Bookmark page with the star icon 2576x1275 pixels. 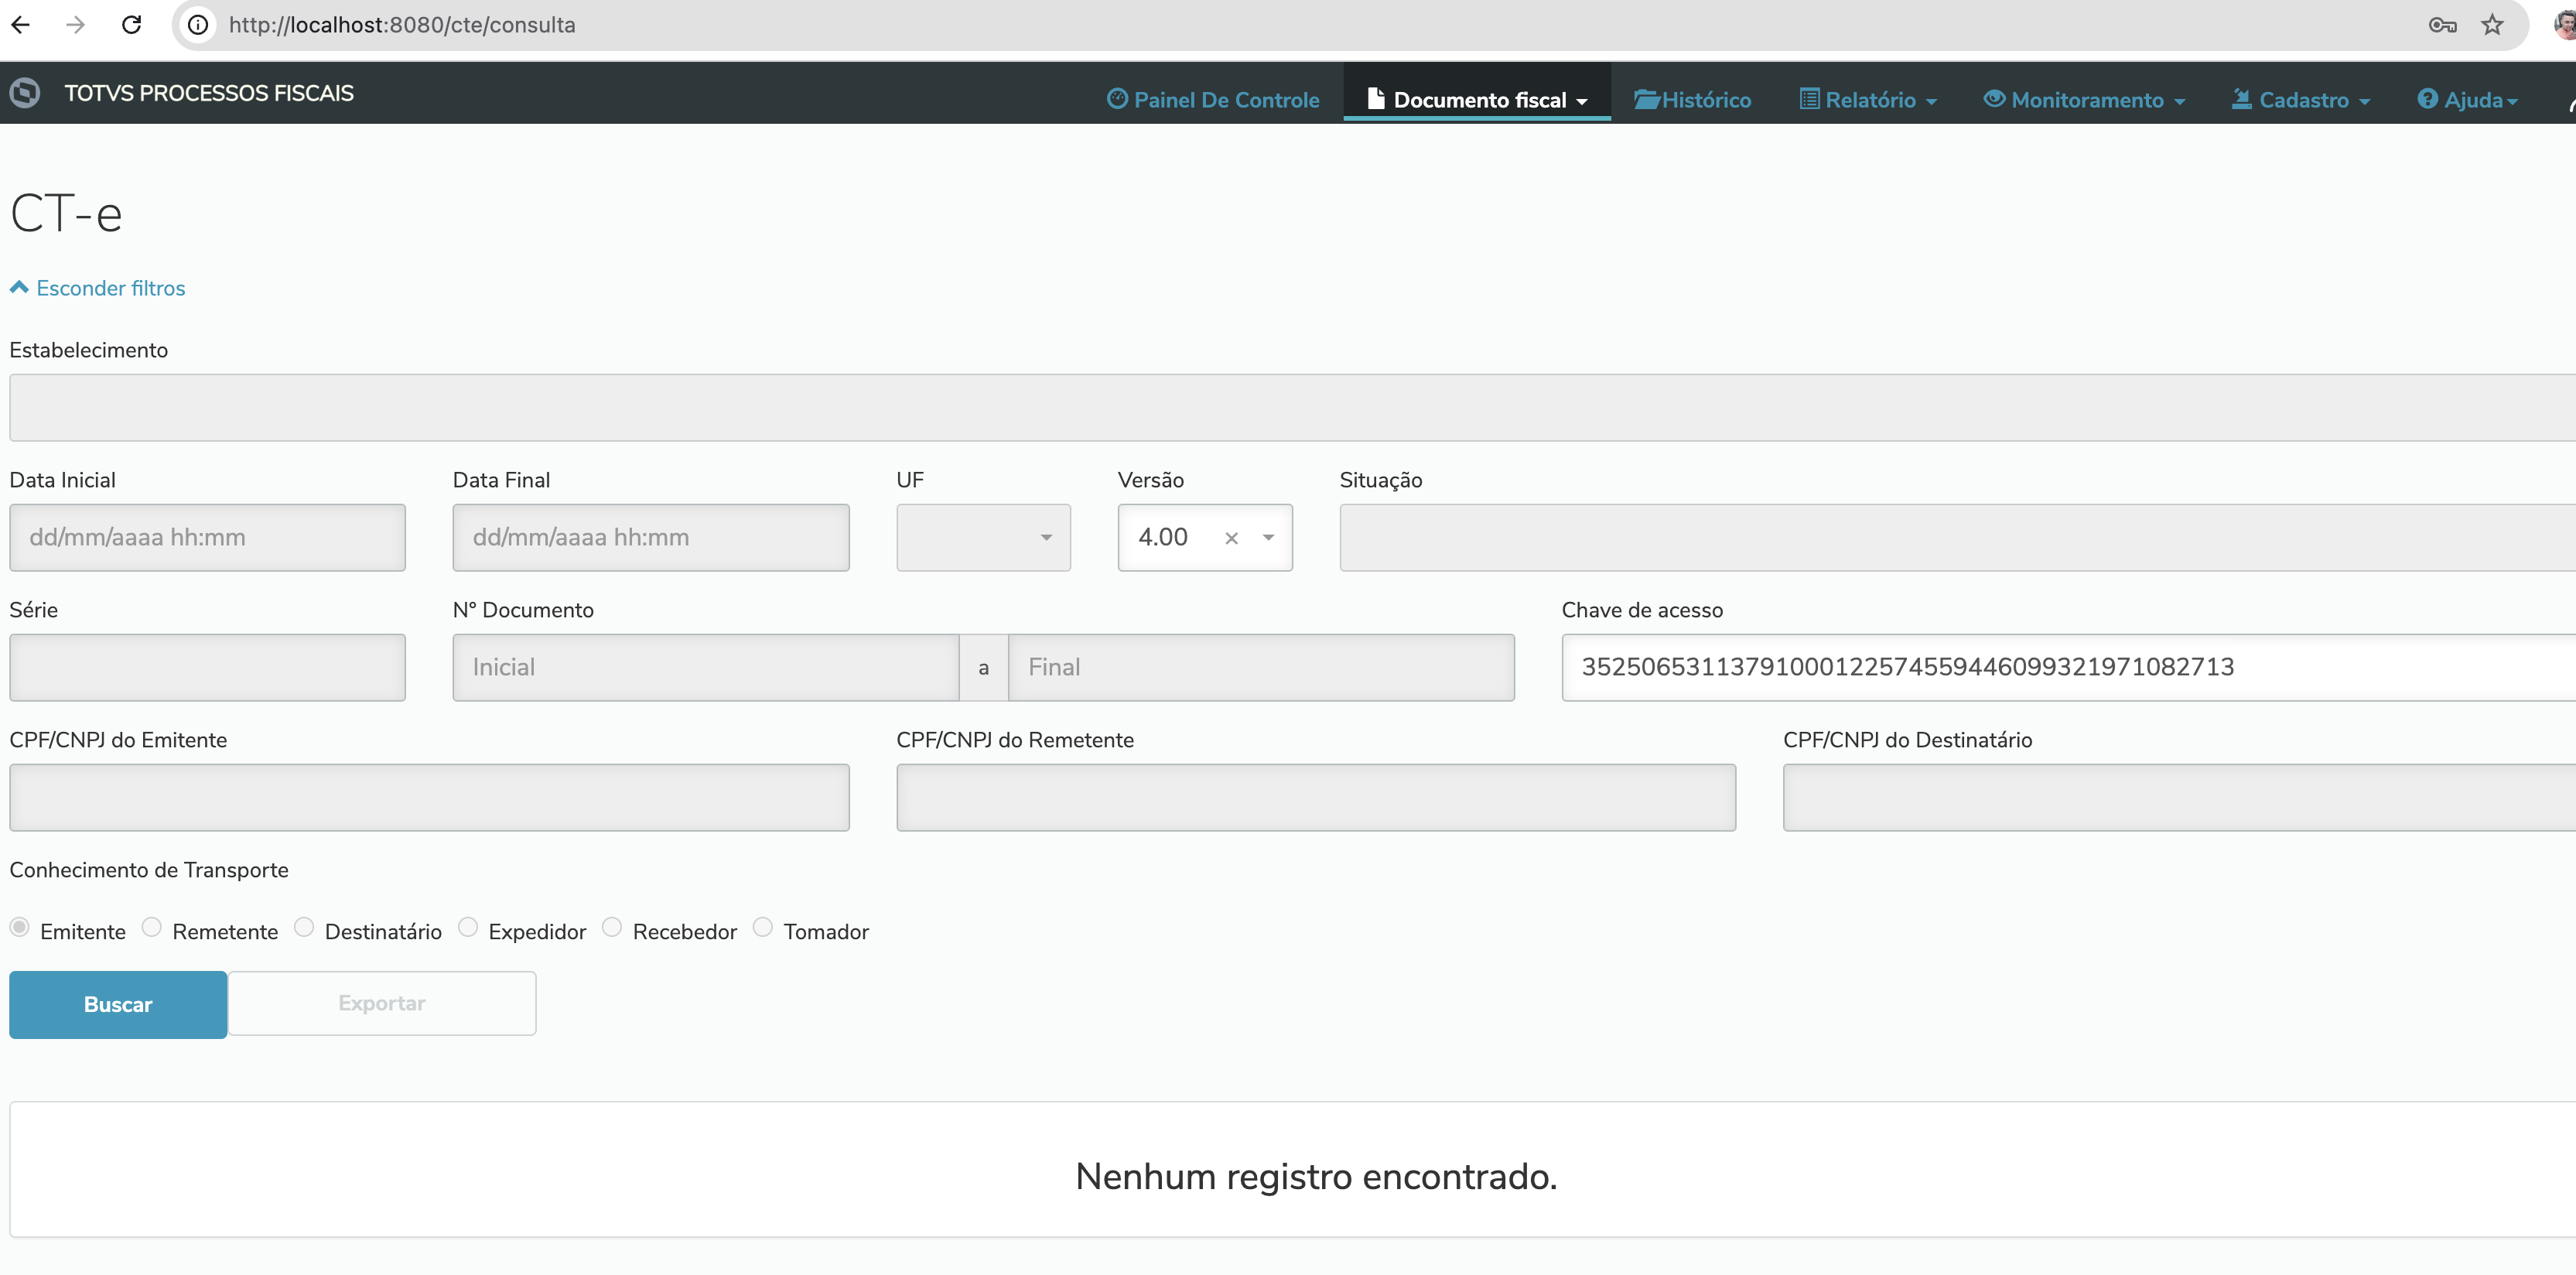[2492, 25]
